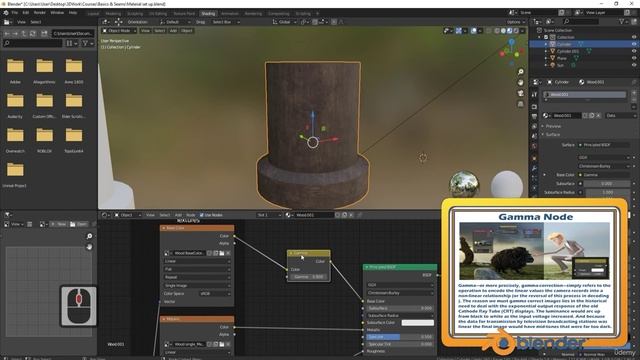This screenshot has height=360, width=640.
Task: Hide Collection with its eye icon
Action: click(634, 37)
